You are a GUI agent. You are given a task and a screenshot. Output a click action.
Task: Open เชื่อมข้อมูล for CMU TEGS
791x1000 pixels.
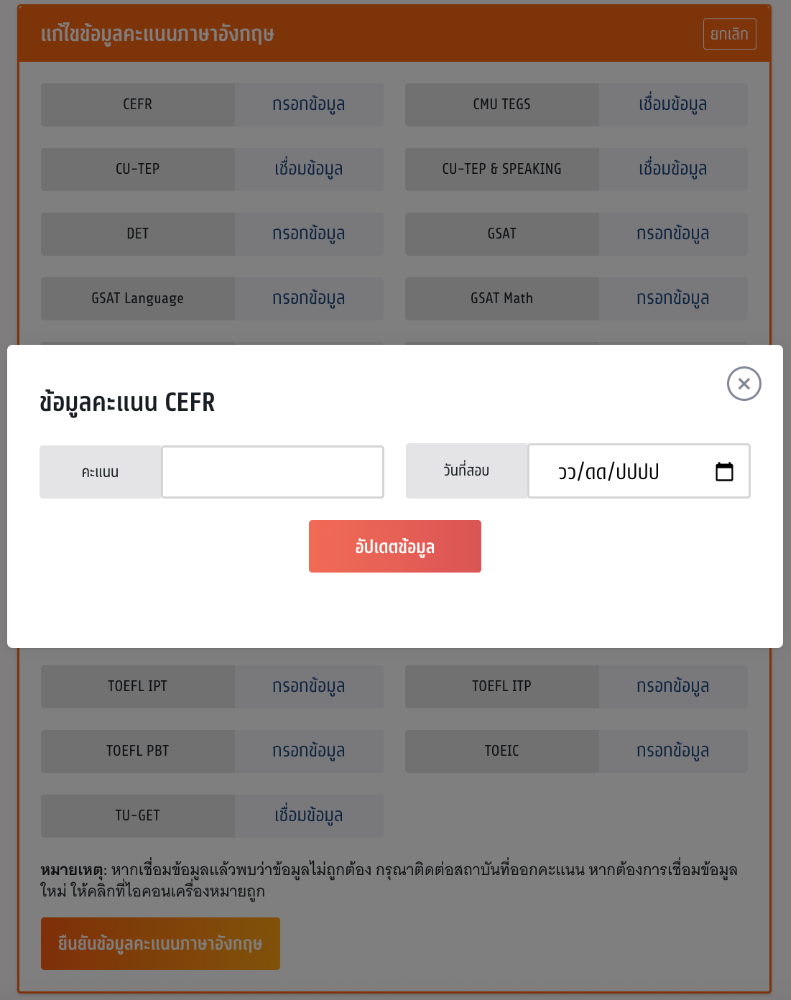673,104
